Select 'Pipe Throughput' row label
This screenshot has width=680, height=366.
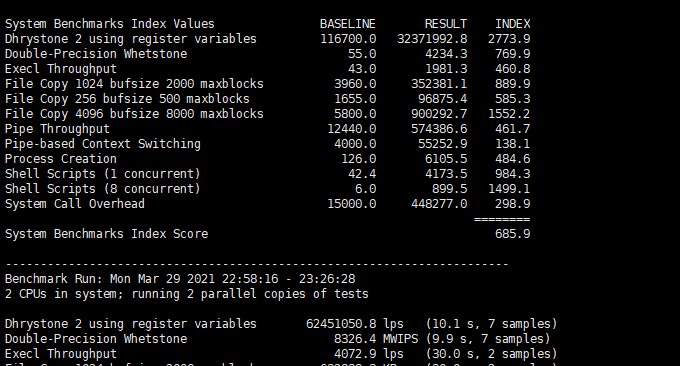pyautogui.click(x=57, y=129)
